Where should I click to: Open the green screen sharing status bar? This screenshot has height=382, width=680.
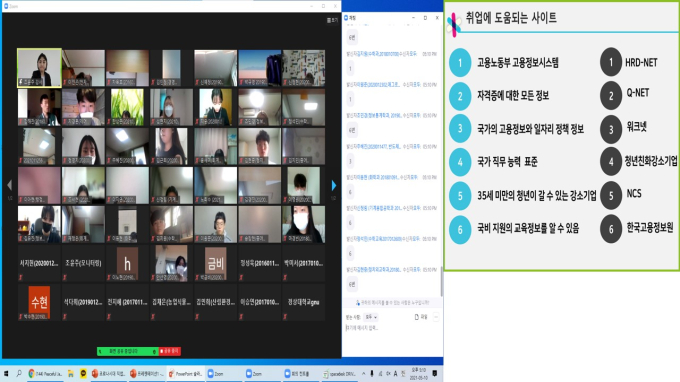tap(128, 351)
